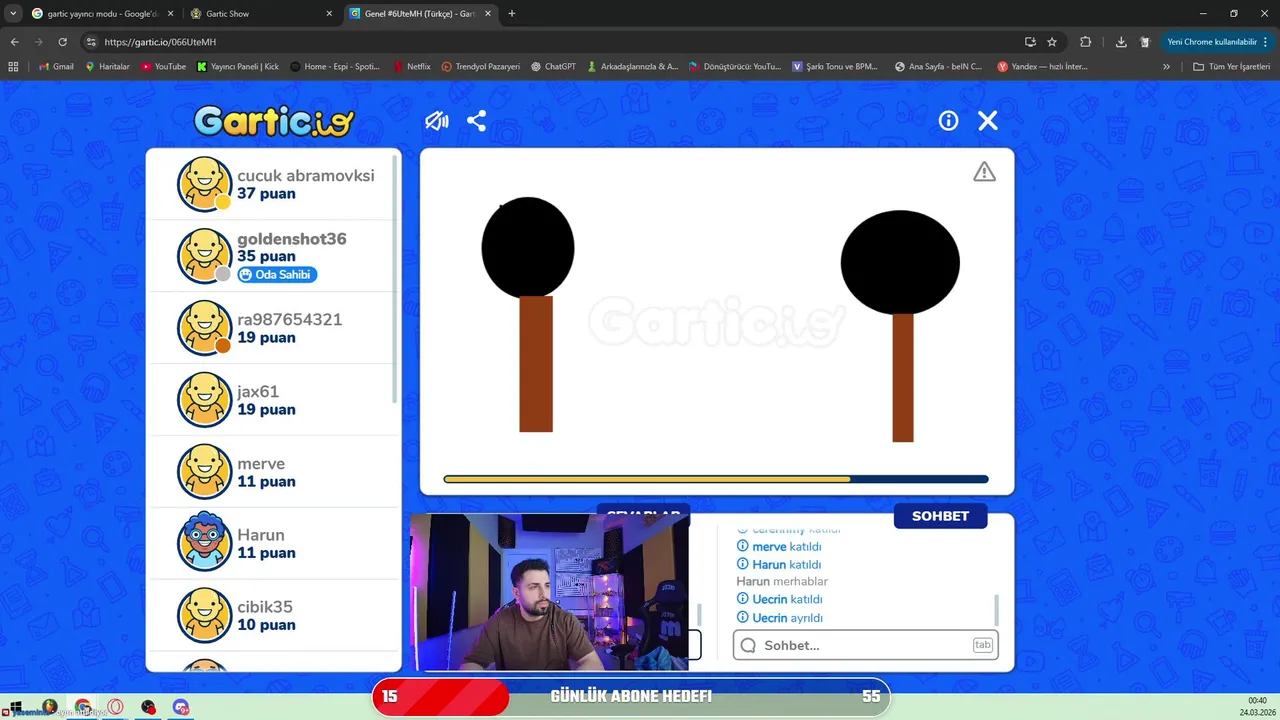Screen dimensions: 1280x720
Task: Click the chat message scrollbar
Action: click(996, 609)
